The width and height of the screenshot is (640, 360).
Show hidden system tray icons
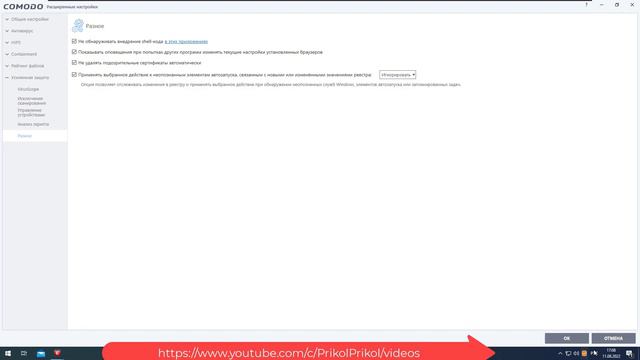[560, 353]
